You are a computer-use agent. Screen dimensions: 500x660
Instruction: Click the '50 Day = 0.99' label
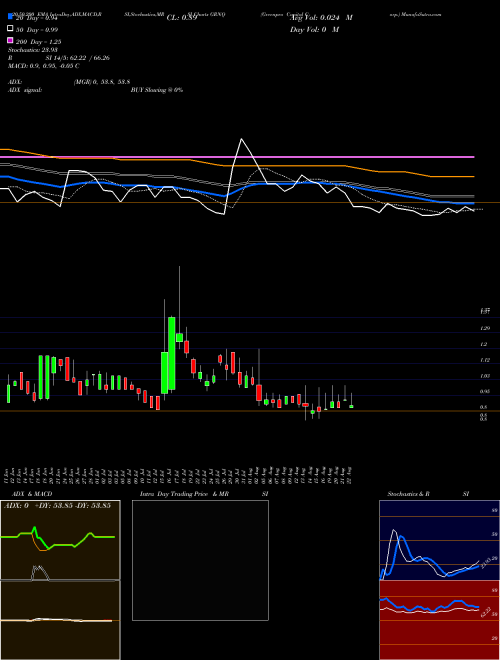tap(37, 29)
